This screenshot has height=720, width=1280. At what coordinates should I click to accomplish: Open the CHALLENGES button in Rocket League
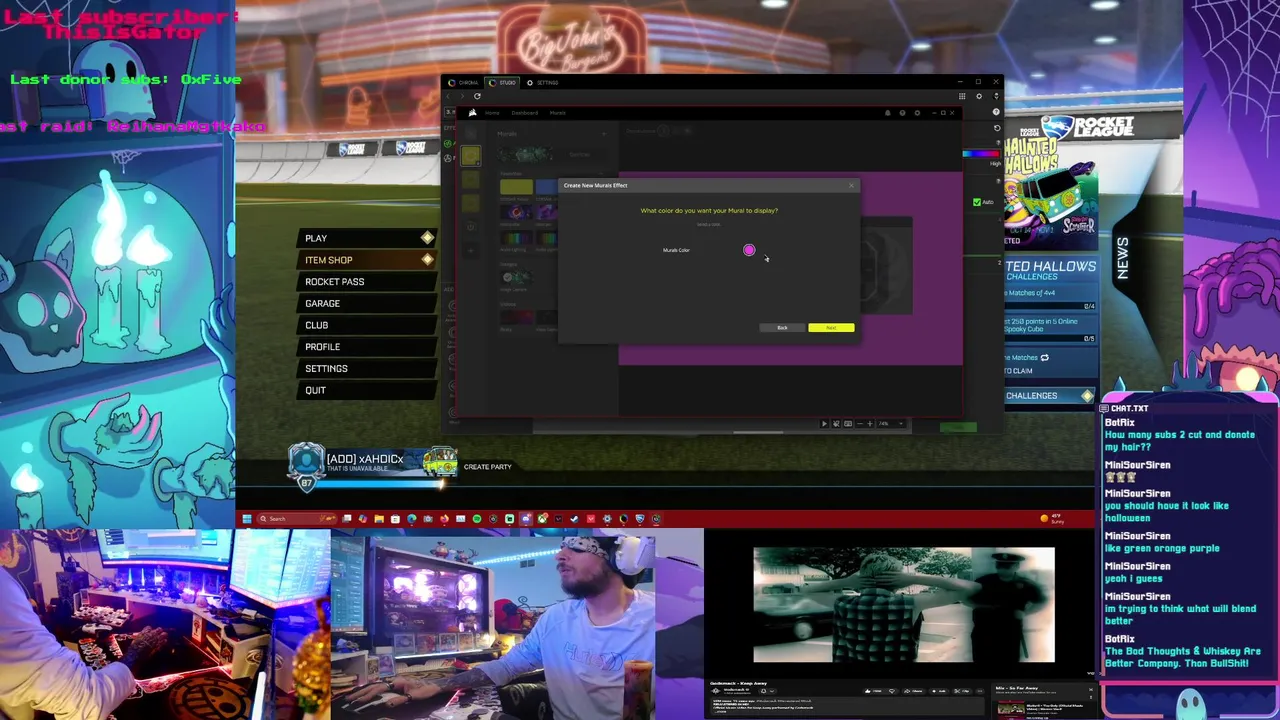[1048, 396]
